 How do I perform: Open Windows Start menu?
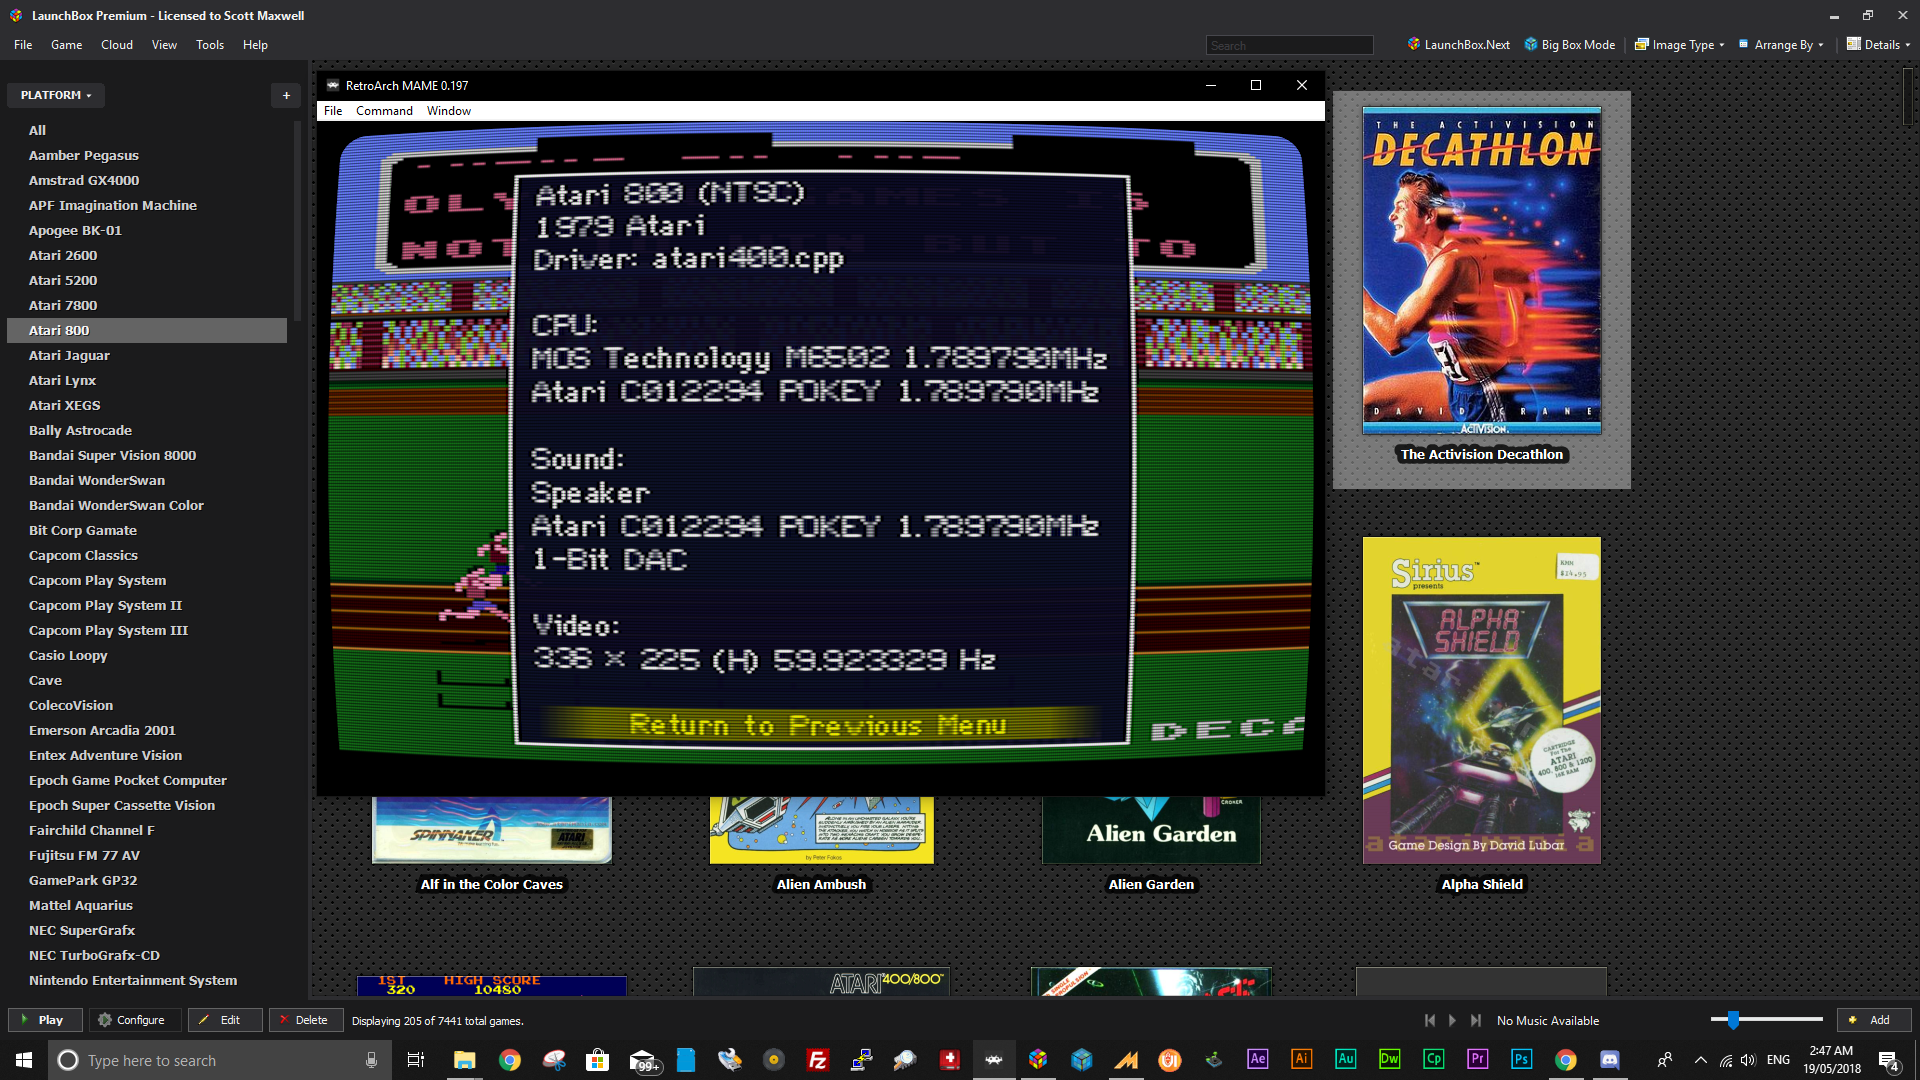(24, 1060)
